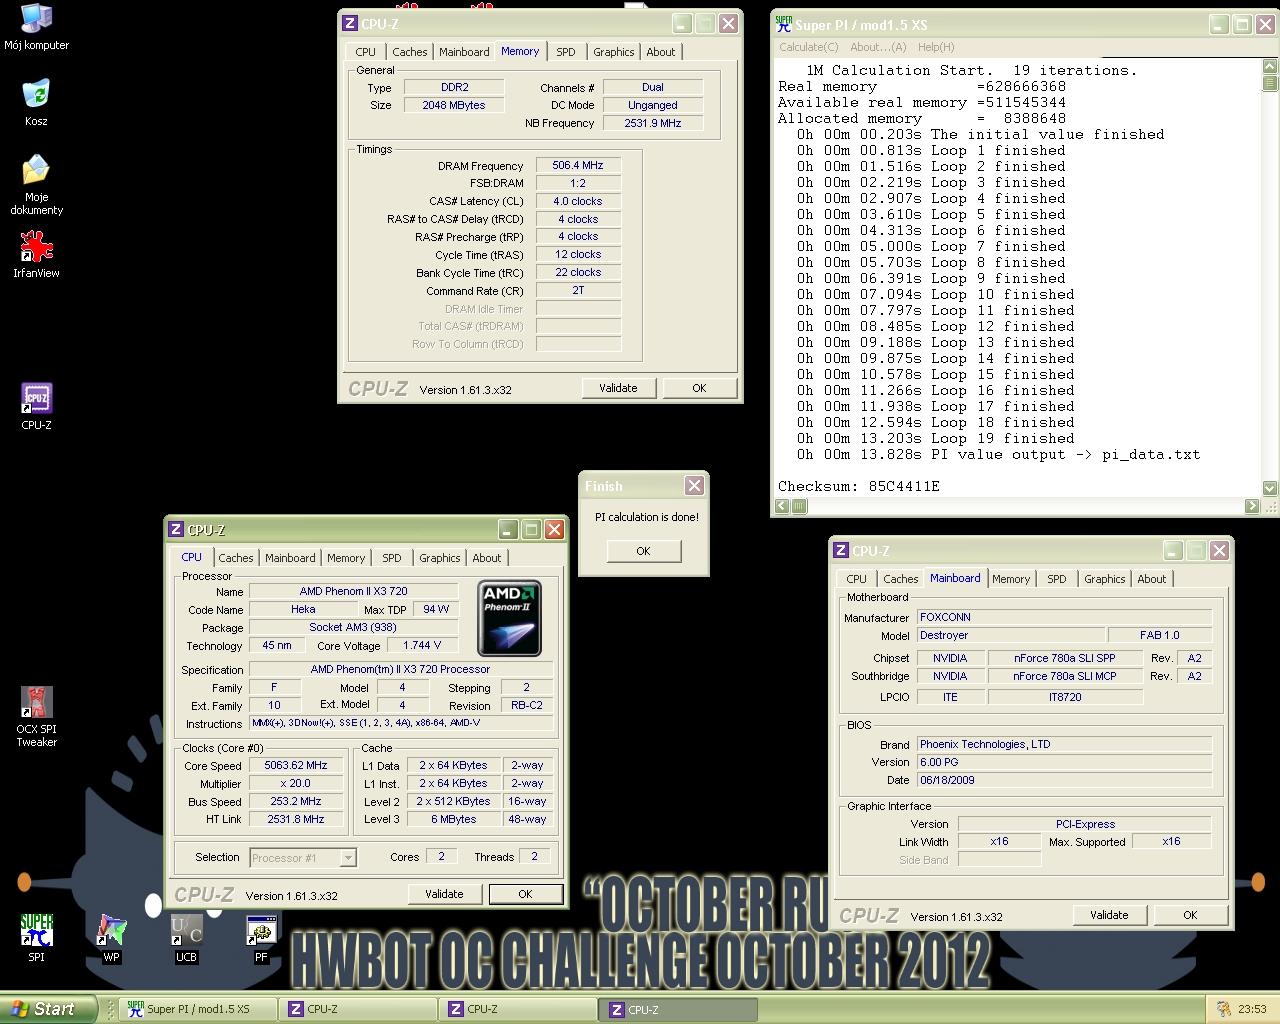Screen dimensions: 1280x1024
Task: Confirm PI calculation done with OK
Action: point(643,551)
